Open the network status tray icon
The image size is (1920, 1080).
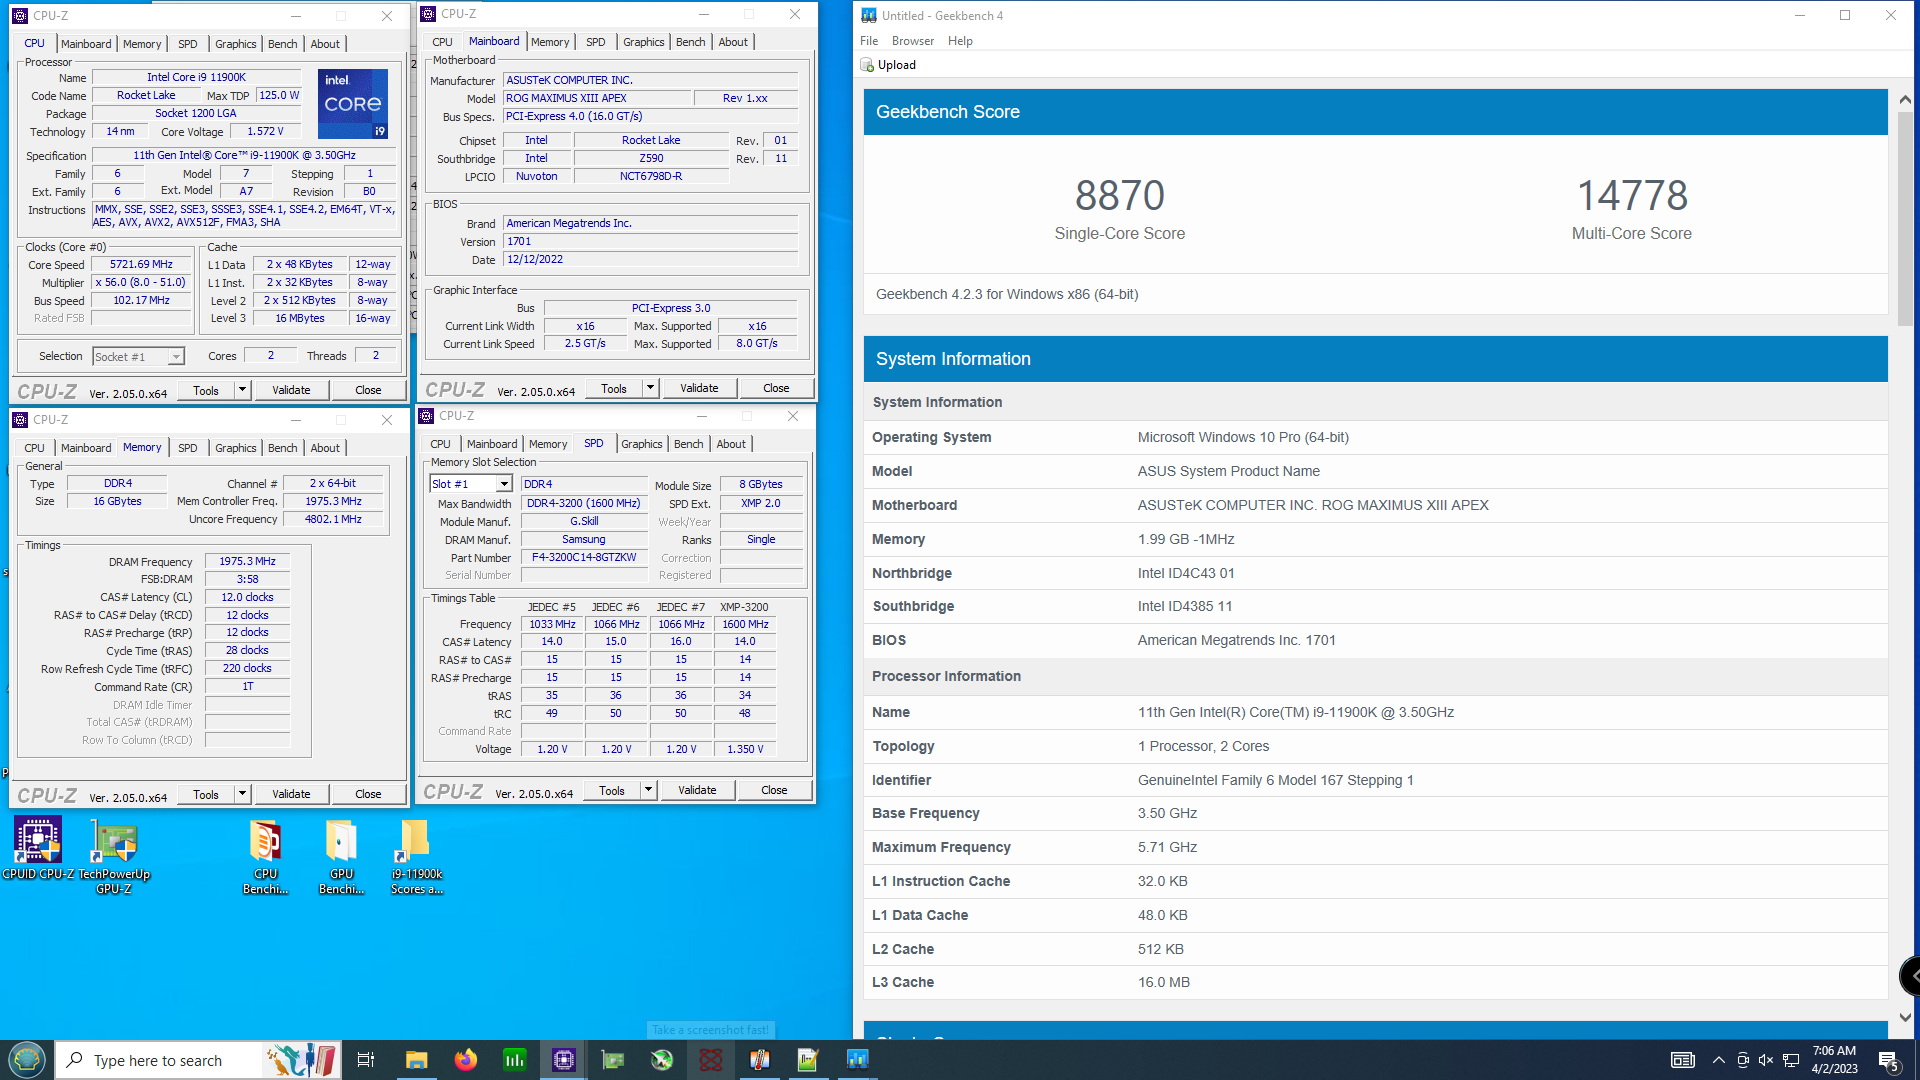pyautogui.click(x=1791, y=1060)
